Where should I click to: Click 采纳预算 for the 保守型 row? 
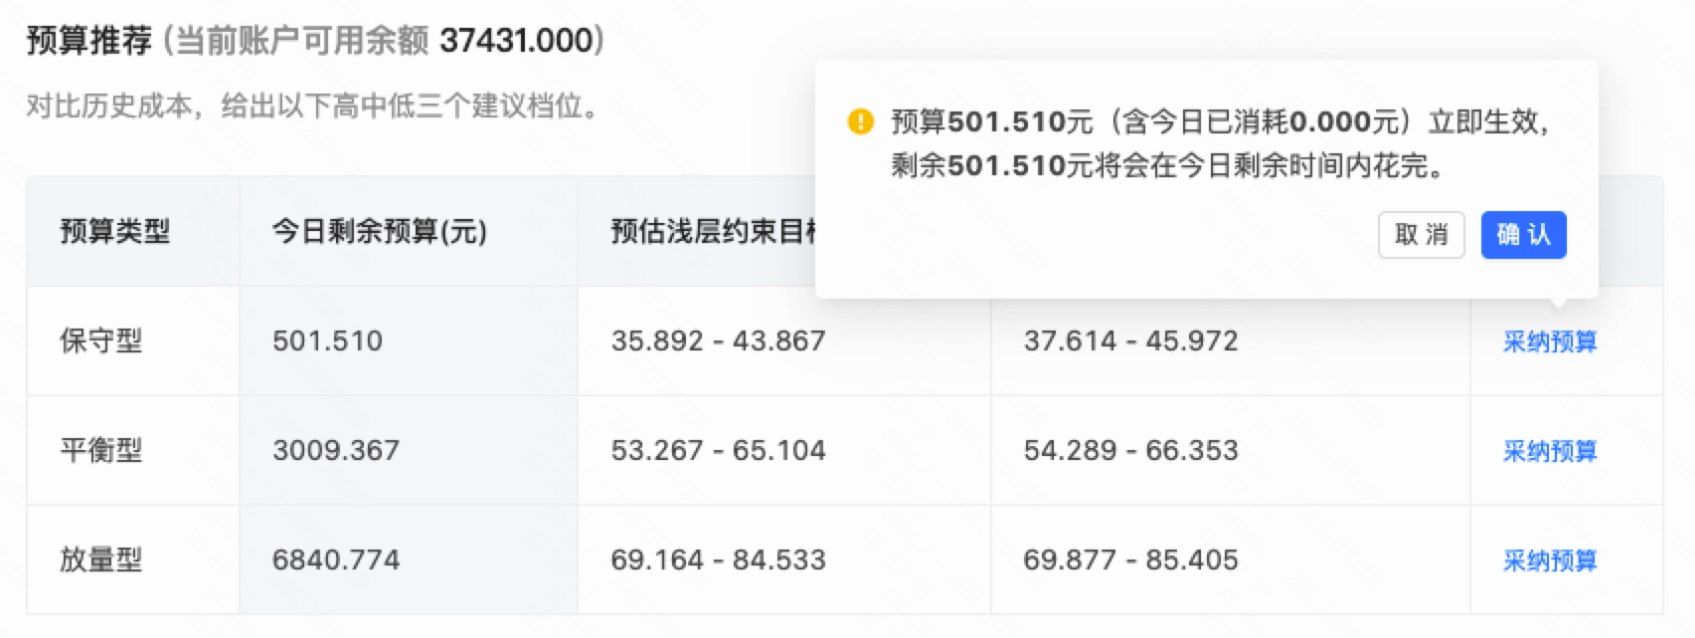1548,341
